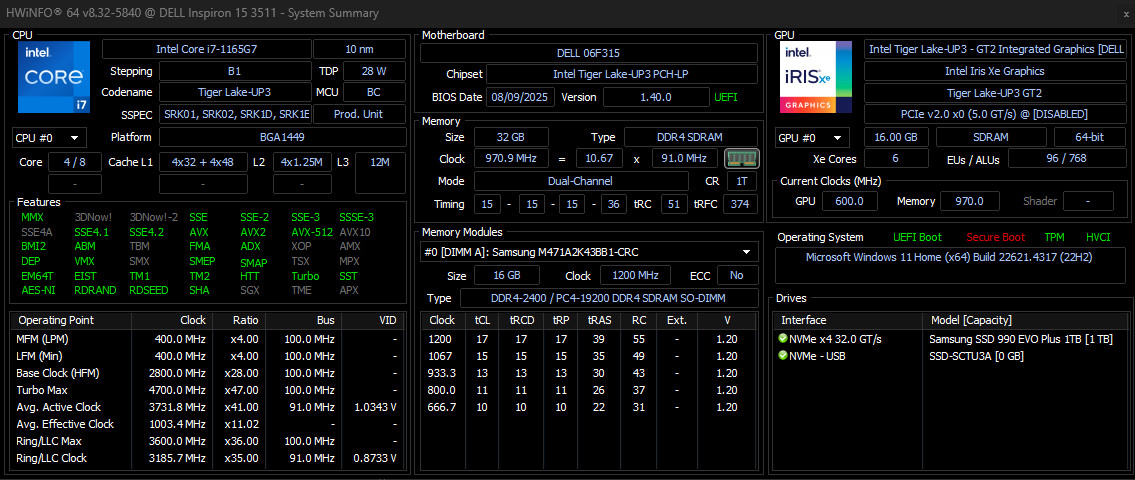Click the HVCI indicator
1135x480 pixels.
pos(1098,237)
